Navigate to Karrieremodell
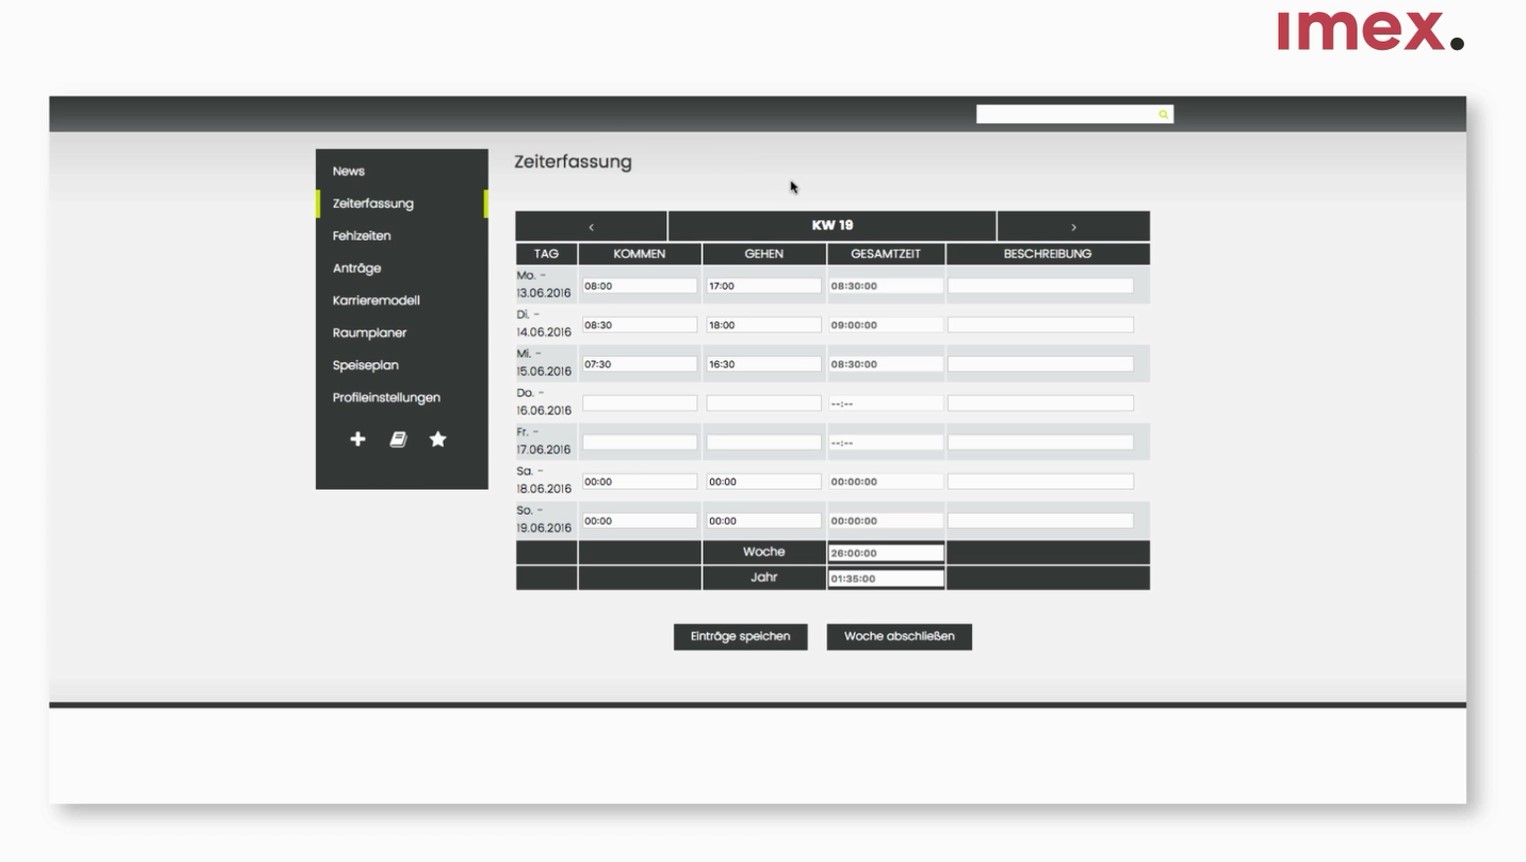This screenshot has width=1526, height=862. (x=376, y=300)
